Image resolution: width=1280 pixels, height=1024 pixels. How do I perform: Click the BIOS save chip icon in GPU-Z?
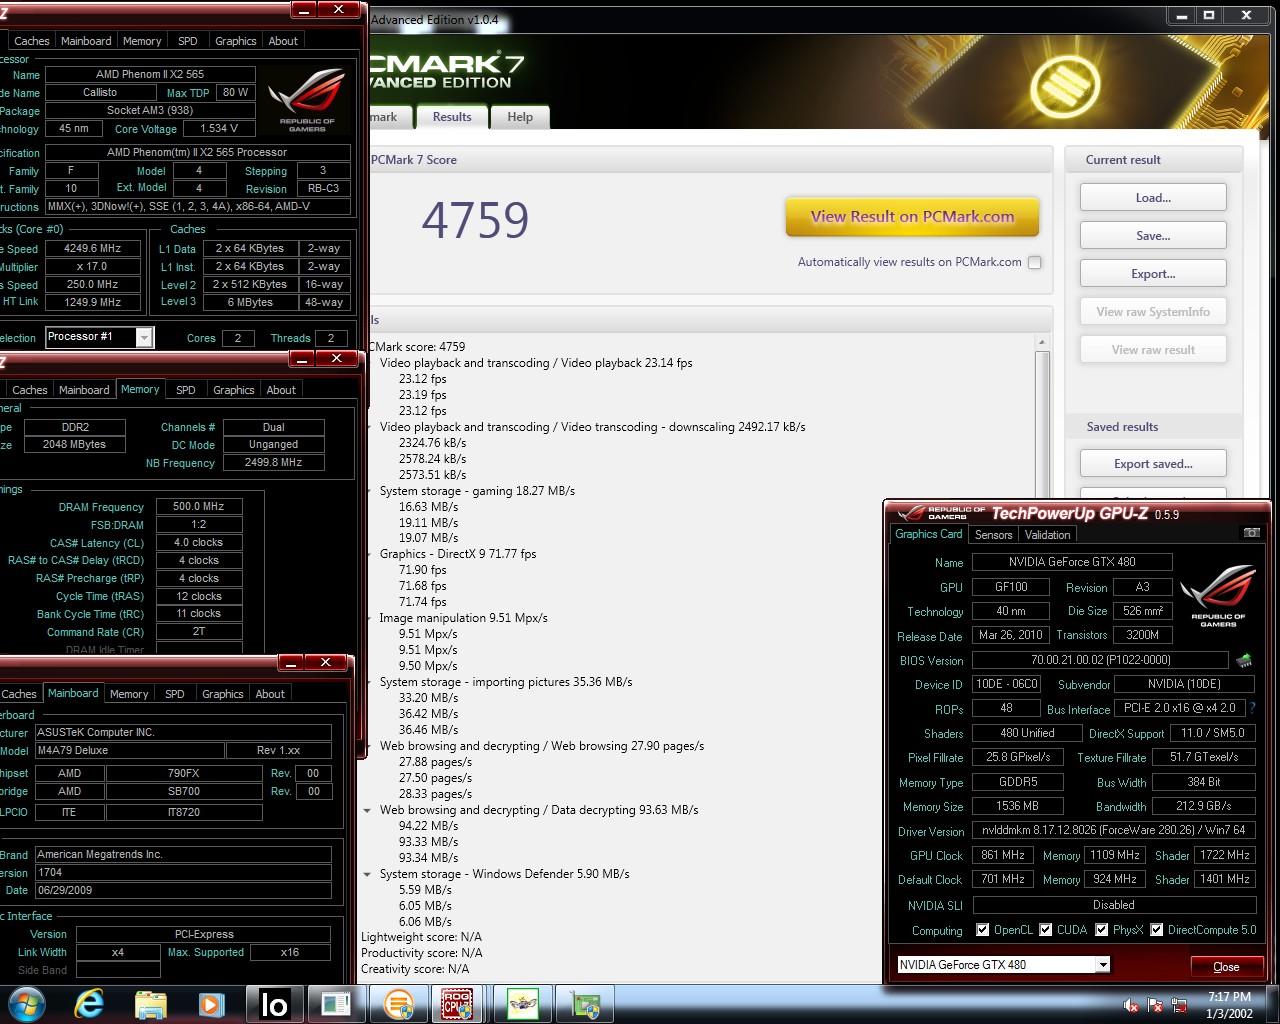(1244, 660)
